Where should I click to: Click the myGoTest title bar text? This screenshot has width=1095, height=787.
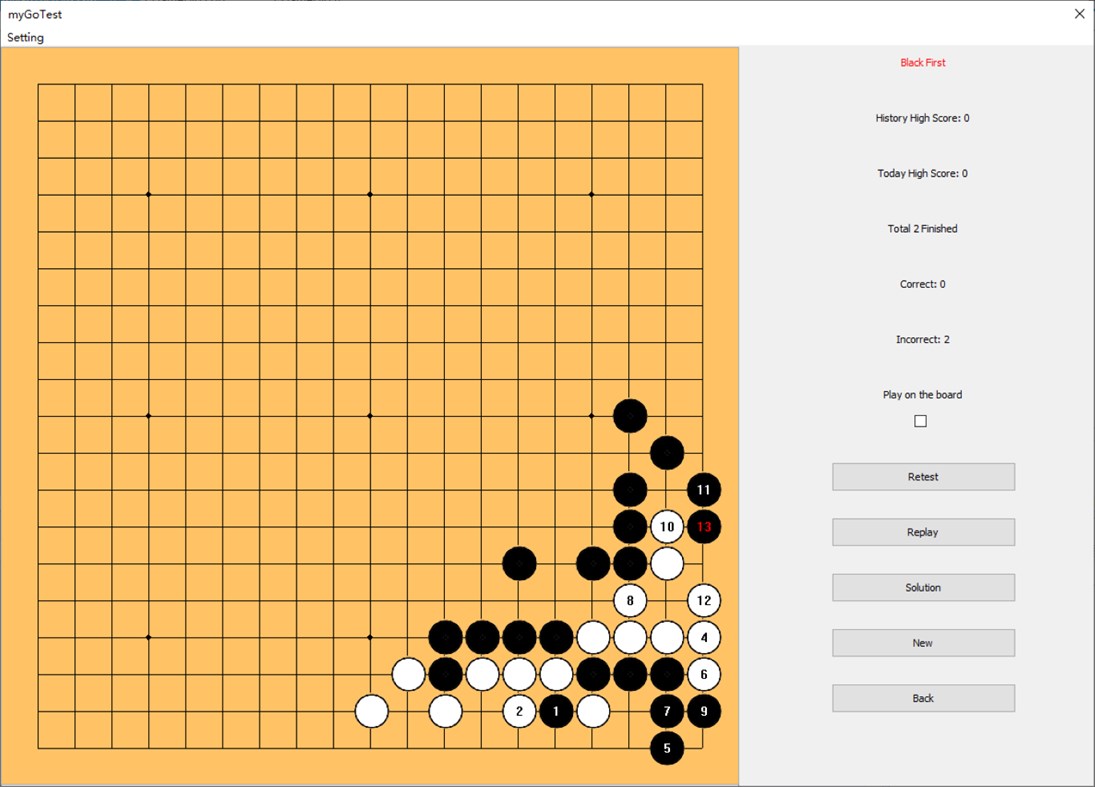pyautogui.click(x=36, y=14)
